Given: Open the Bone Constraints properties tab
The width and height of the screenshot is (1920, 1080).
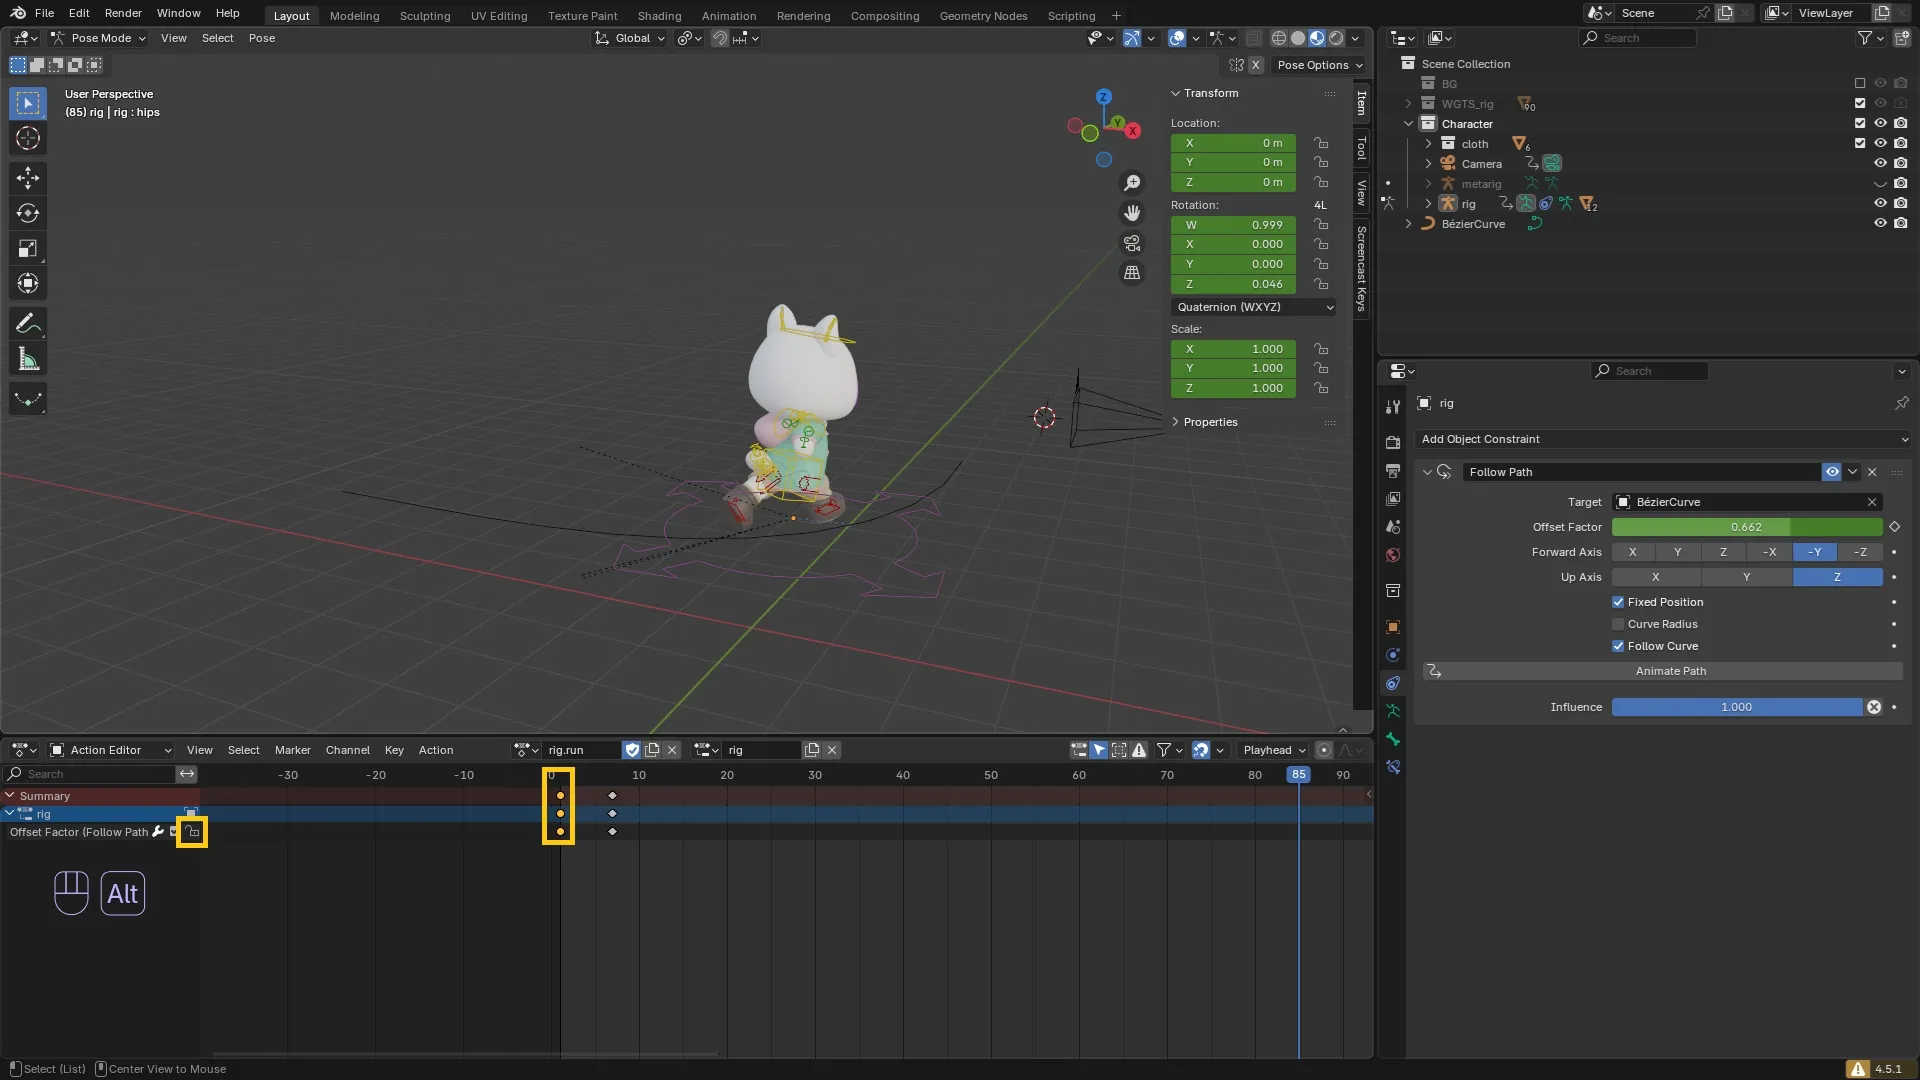Looking at the screenshot, I should [1393, 767].
